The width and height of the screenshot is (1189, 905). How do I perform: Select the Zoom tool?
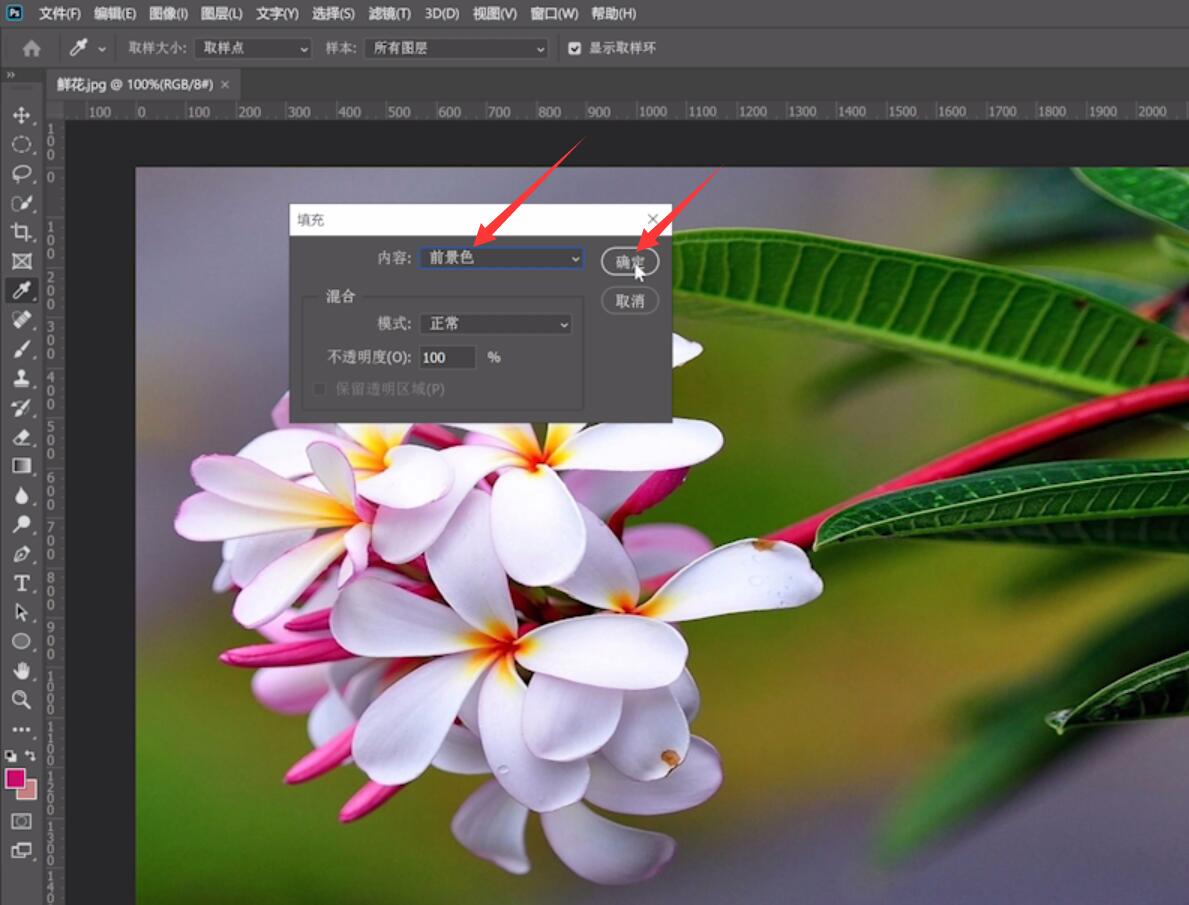coord(21,699)
